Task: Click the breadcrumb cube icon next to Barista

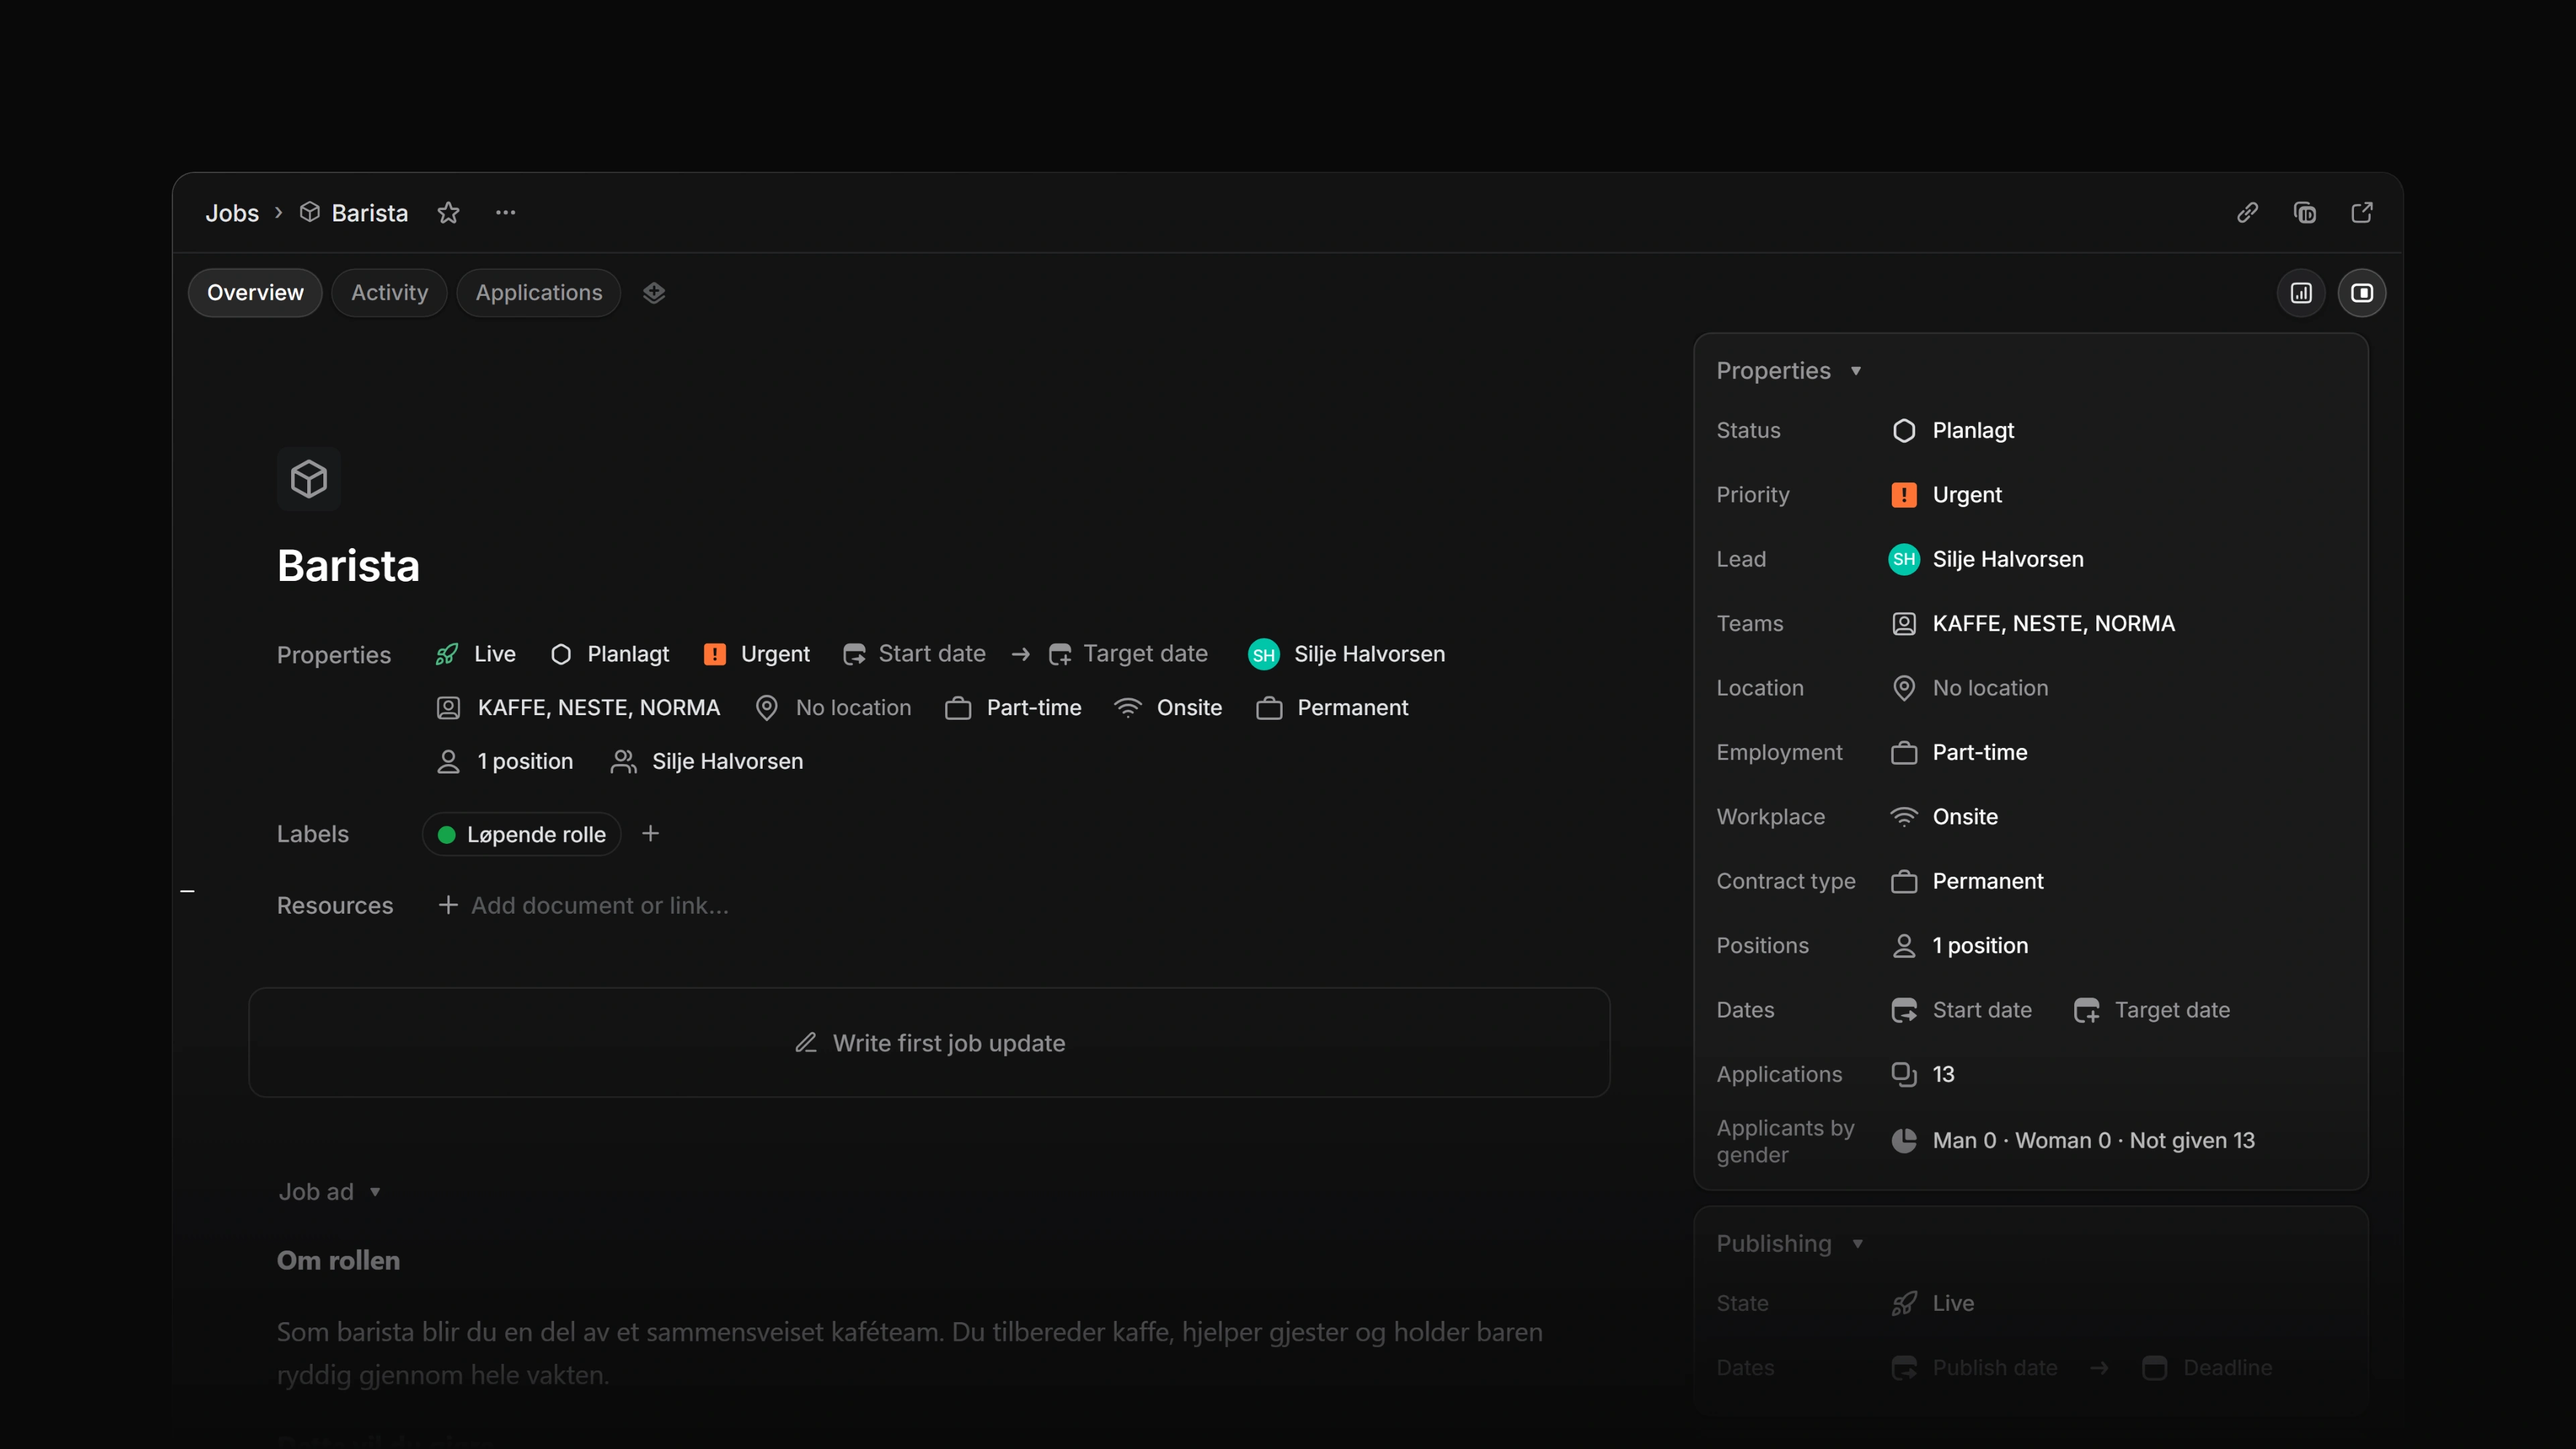Action: 310,212
